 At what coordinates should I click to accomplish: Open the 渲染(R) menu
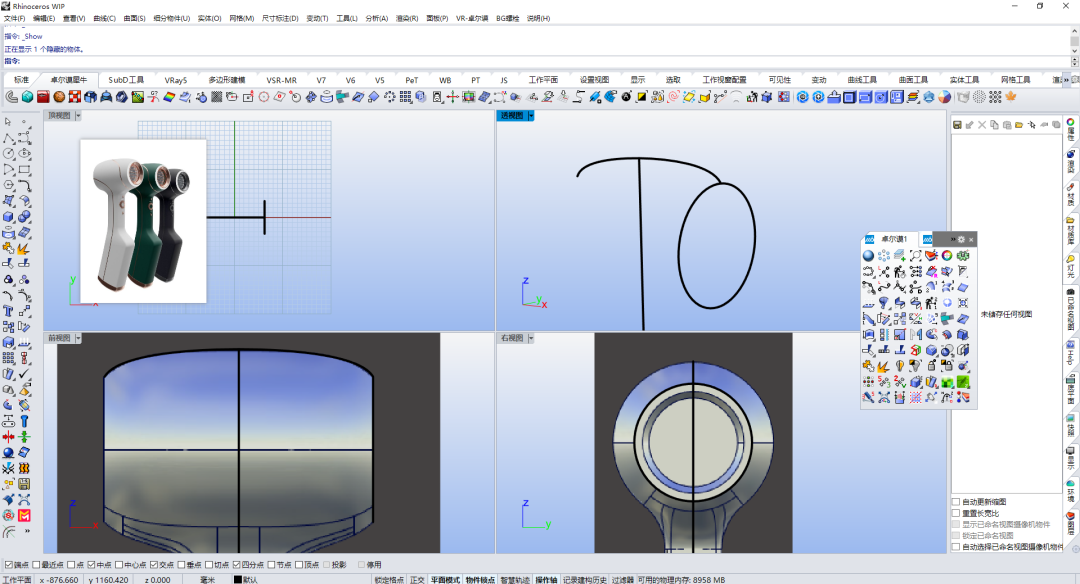pos(406,19)
